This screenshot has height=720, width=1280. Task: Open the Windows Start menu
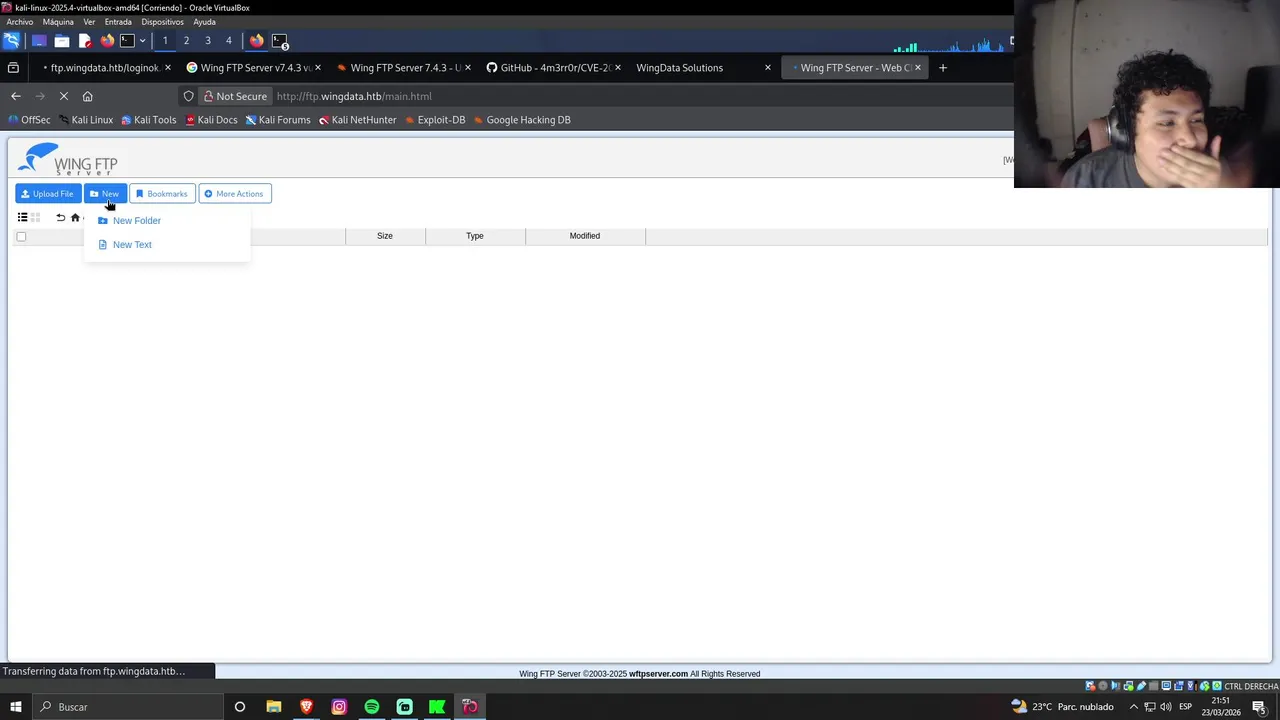pyautogui.click(x=16, y=707)
